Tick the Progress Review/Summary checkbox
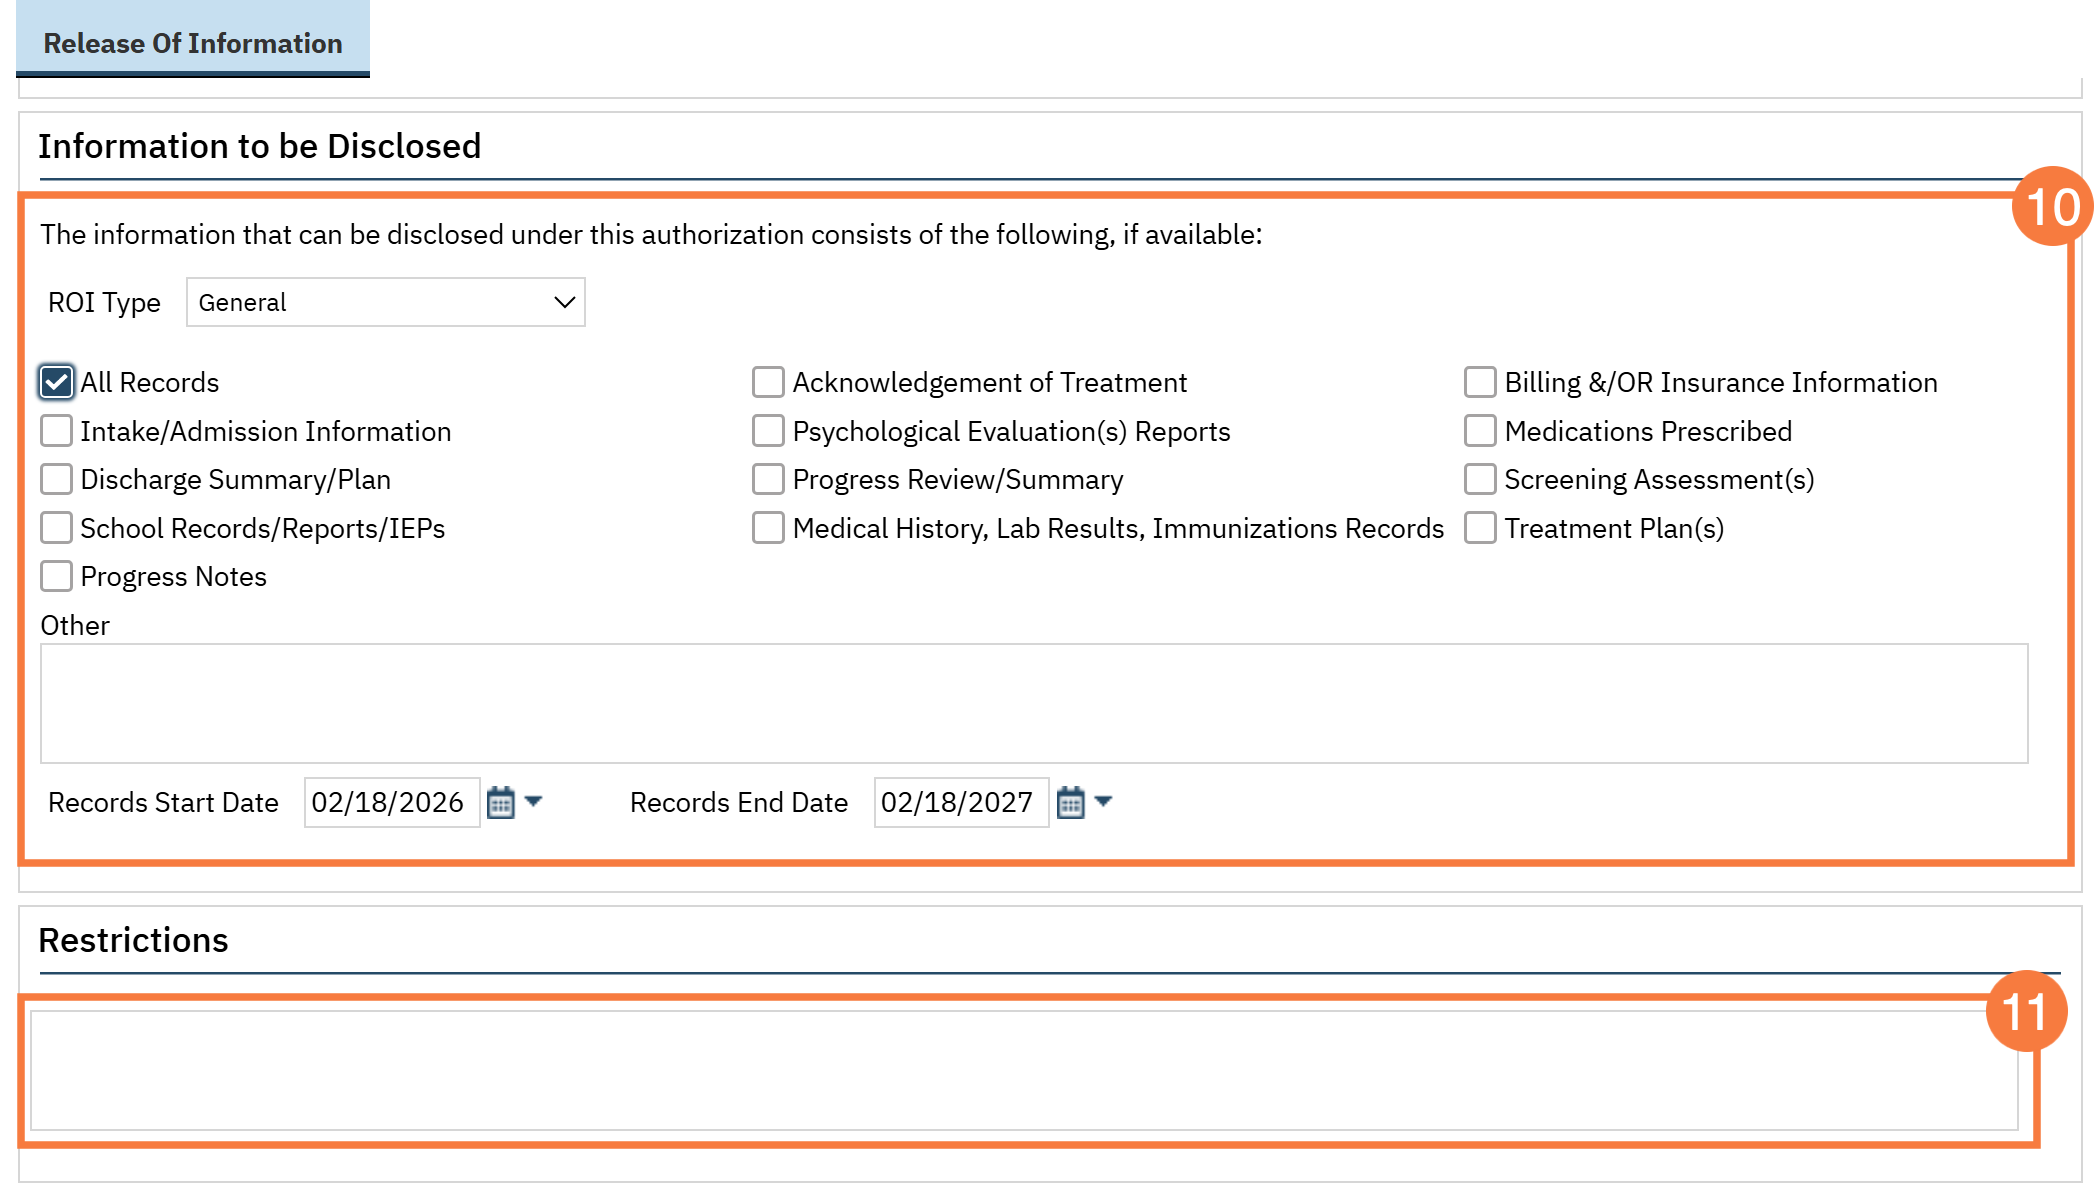Screen dimensions: 2100x1192 point(768,479)
